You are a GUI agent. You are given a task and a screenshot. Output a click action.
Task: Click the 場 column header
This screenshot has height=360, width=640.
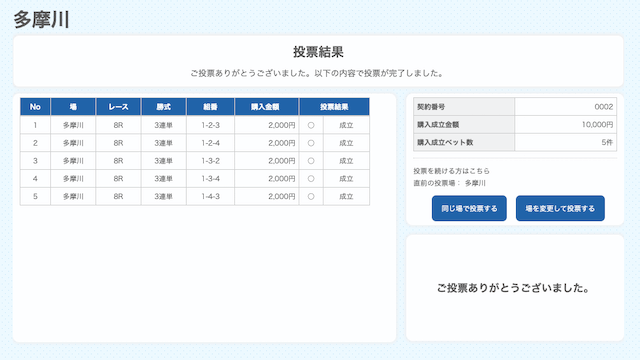[73, 107]
